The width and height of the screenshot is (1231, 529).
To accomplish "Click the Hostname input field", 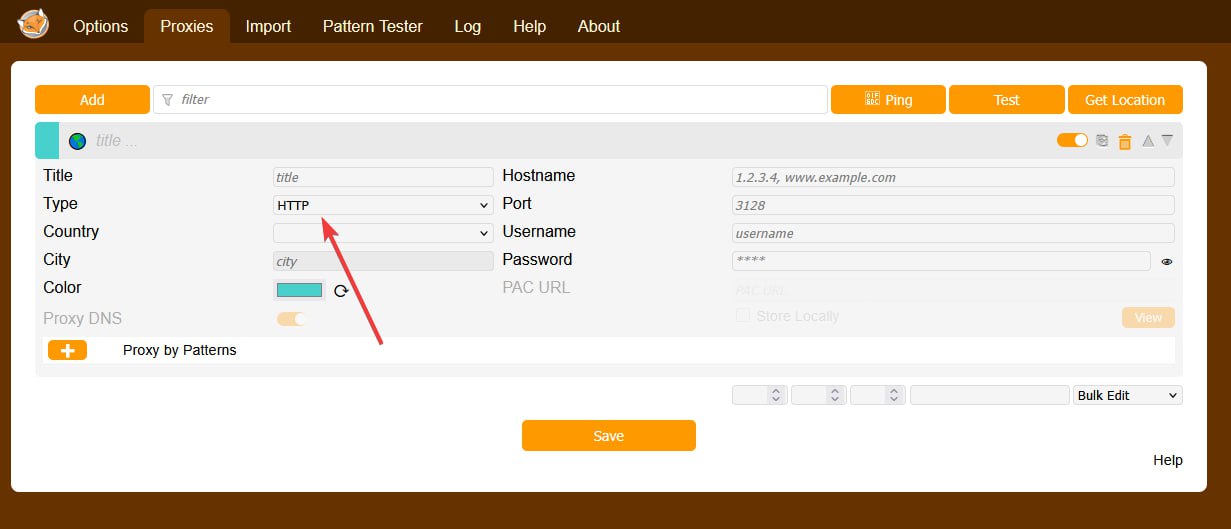I will pos(953,177).
